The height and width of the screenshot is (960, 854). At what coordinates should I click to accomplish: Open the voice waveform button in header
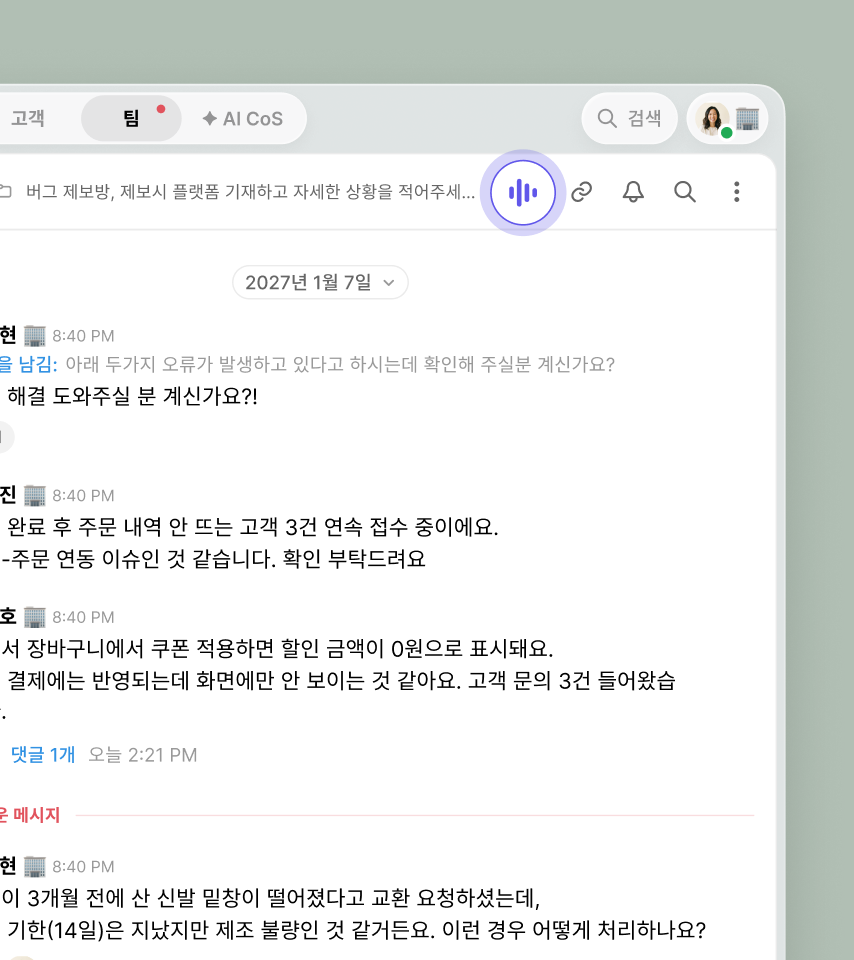click(523, 192)
